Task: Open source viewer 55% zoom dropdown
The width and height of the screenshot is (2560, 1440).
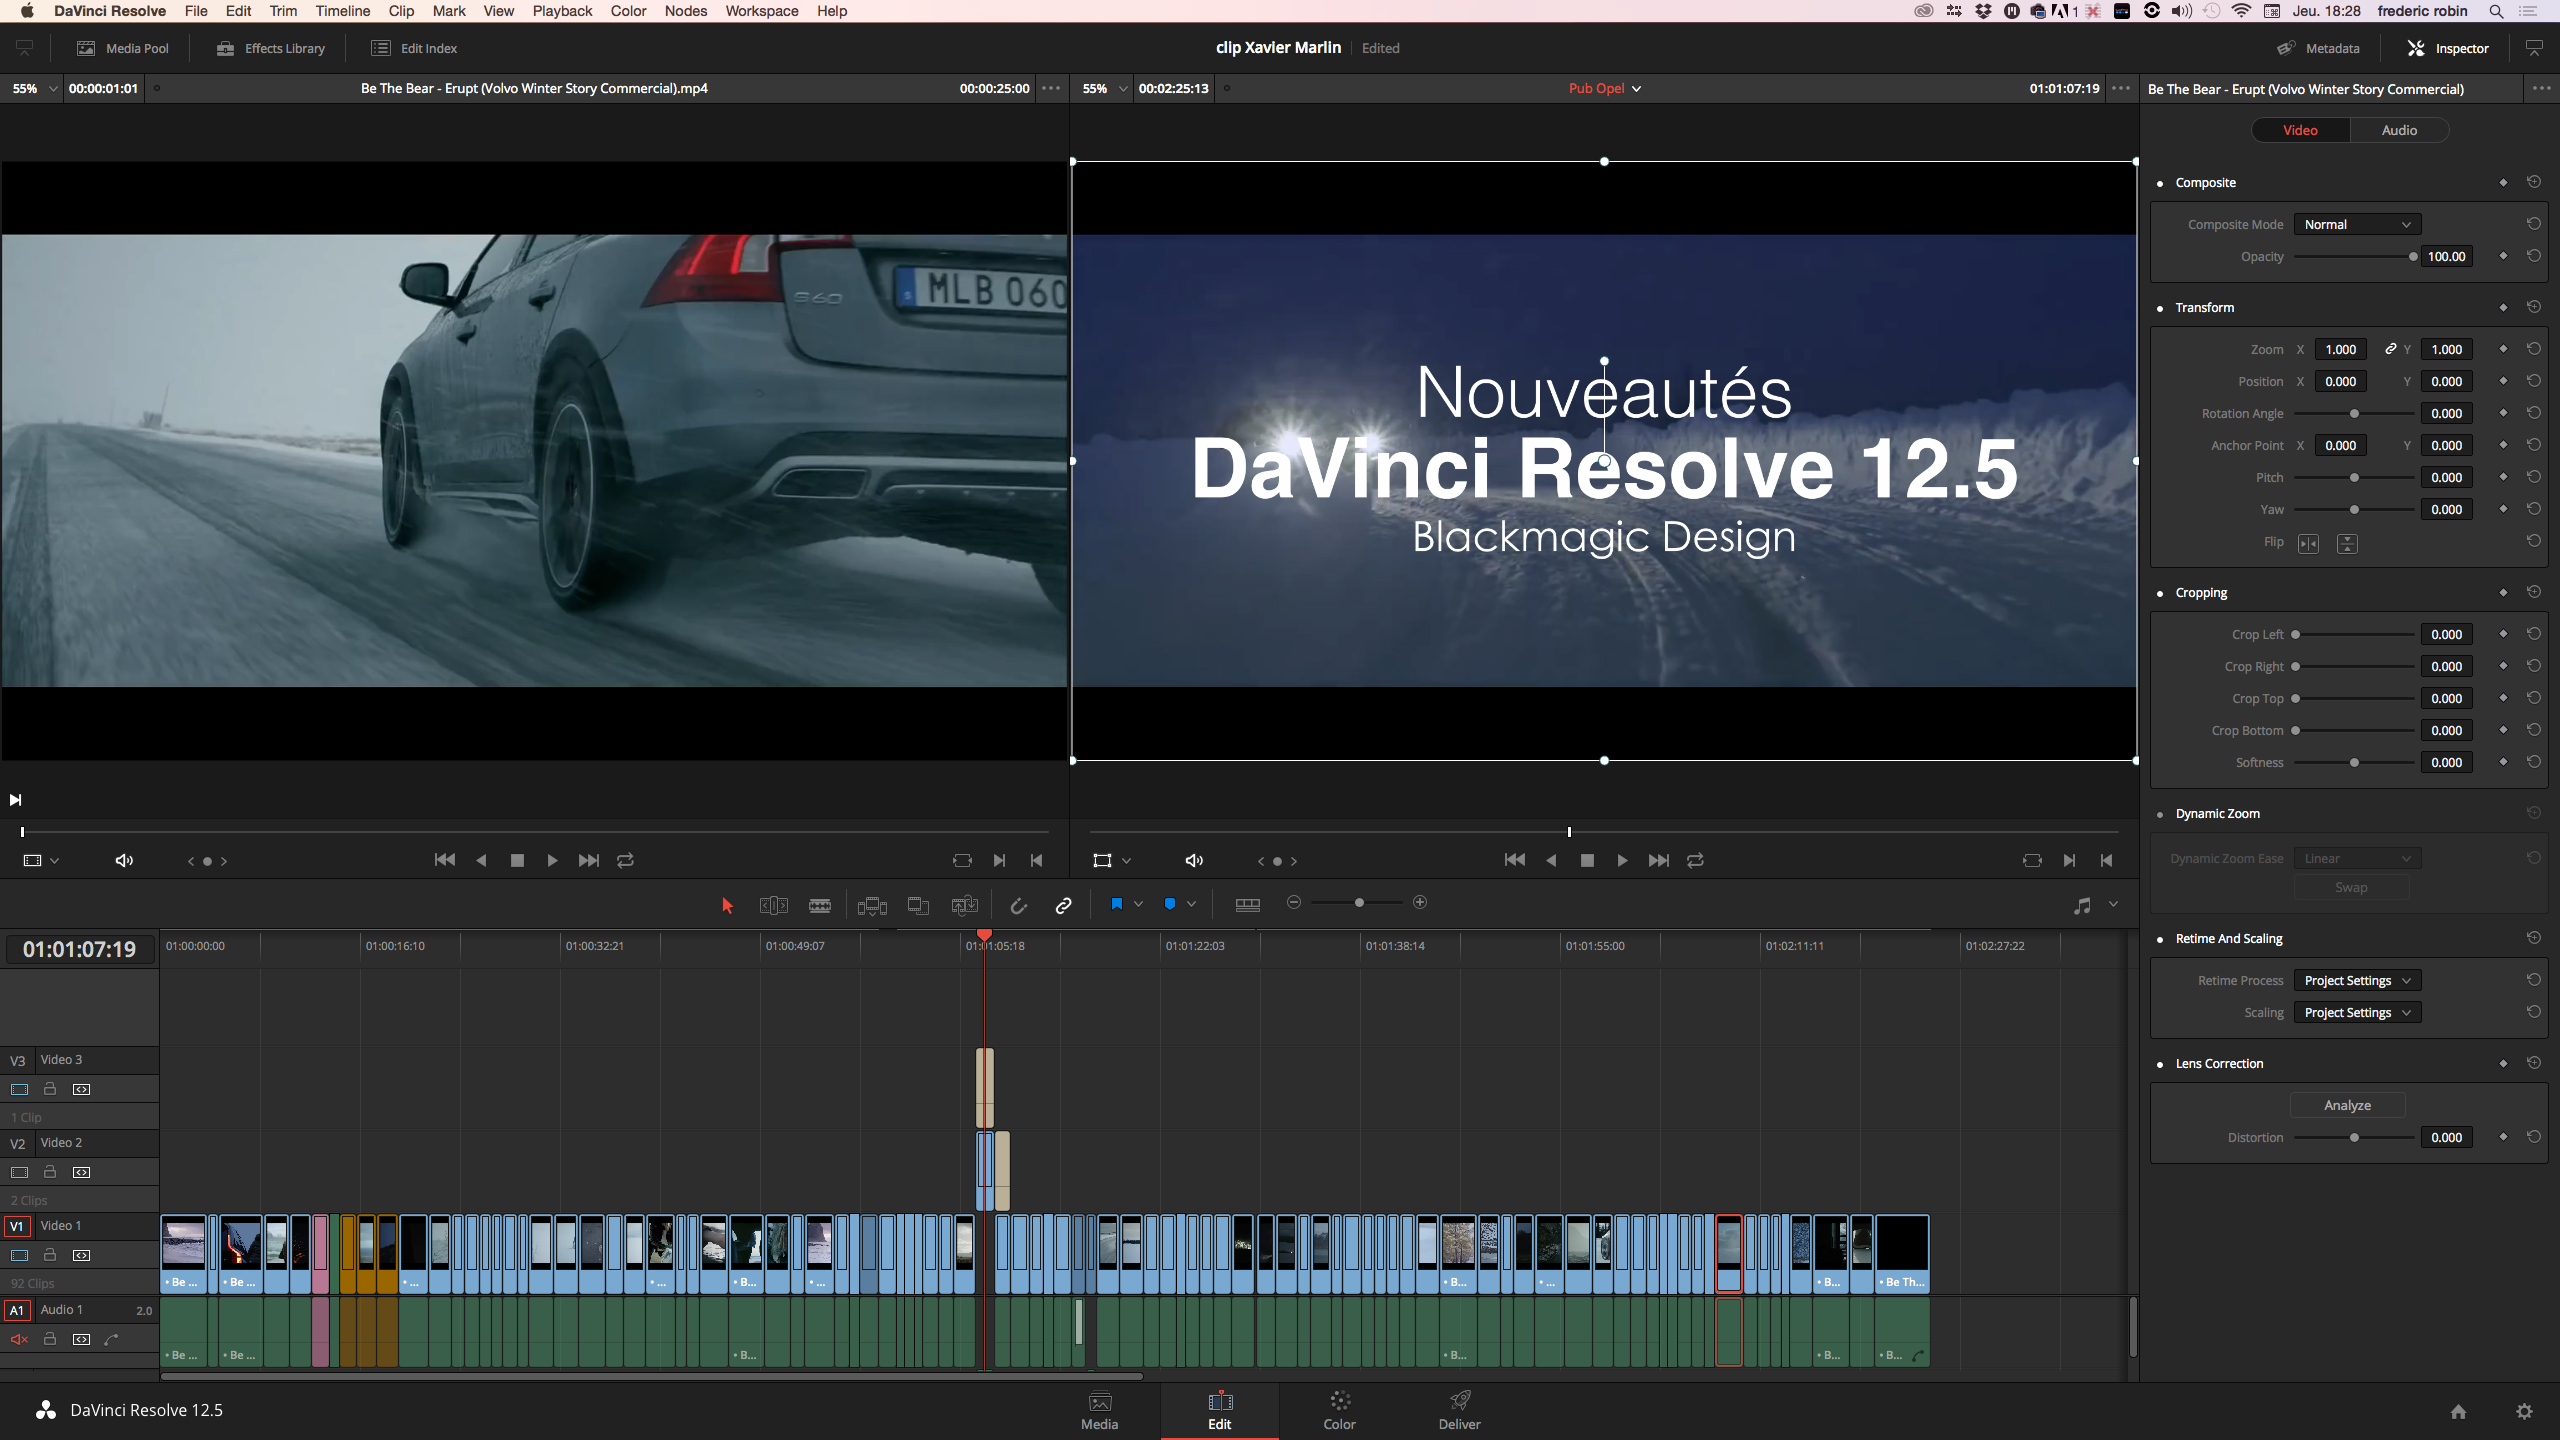Action: click(34, 88)
